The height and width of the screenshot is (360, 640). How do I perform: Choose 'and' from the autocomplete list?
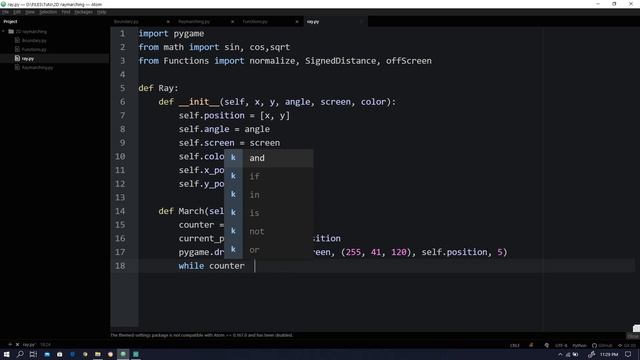pos(269,158)
